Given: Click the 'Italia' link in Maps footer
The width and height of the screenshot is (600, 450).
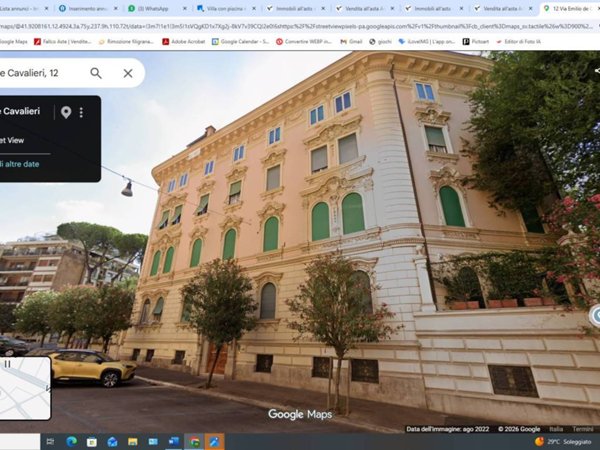Looking at the screenshot, I should point(556,429).
